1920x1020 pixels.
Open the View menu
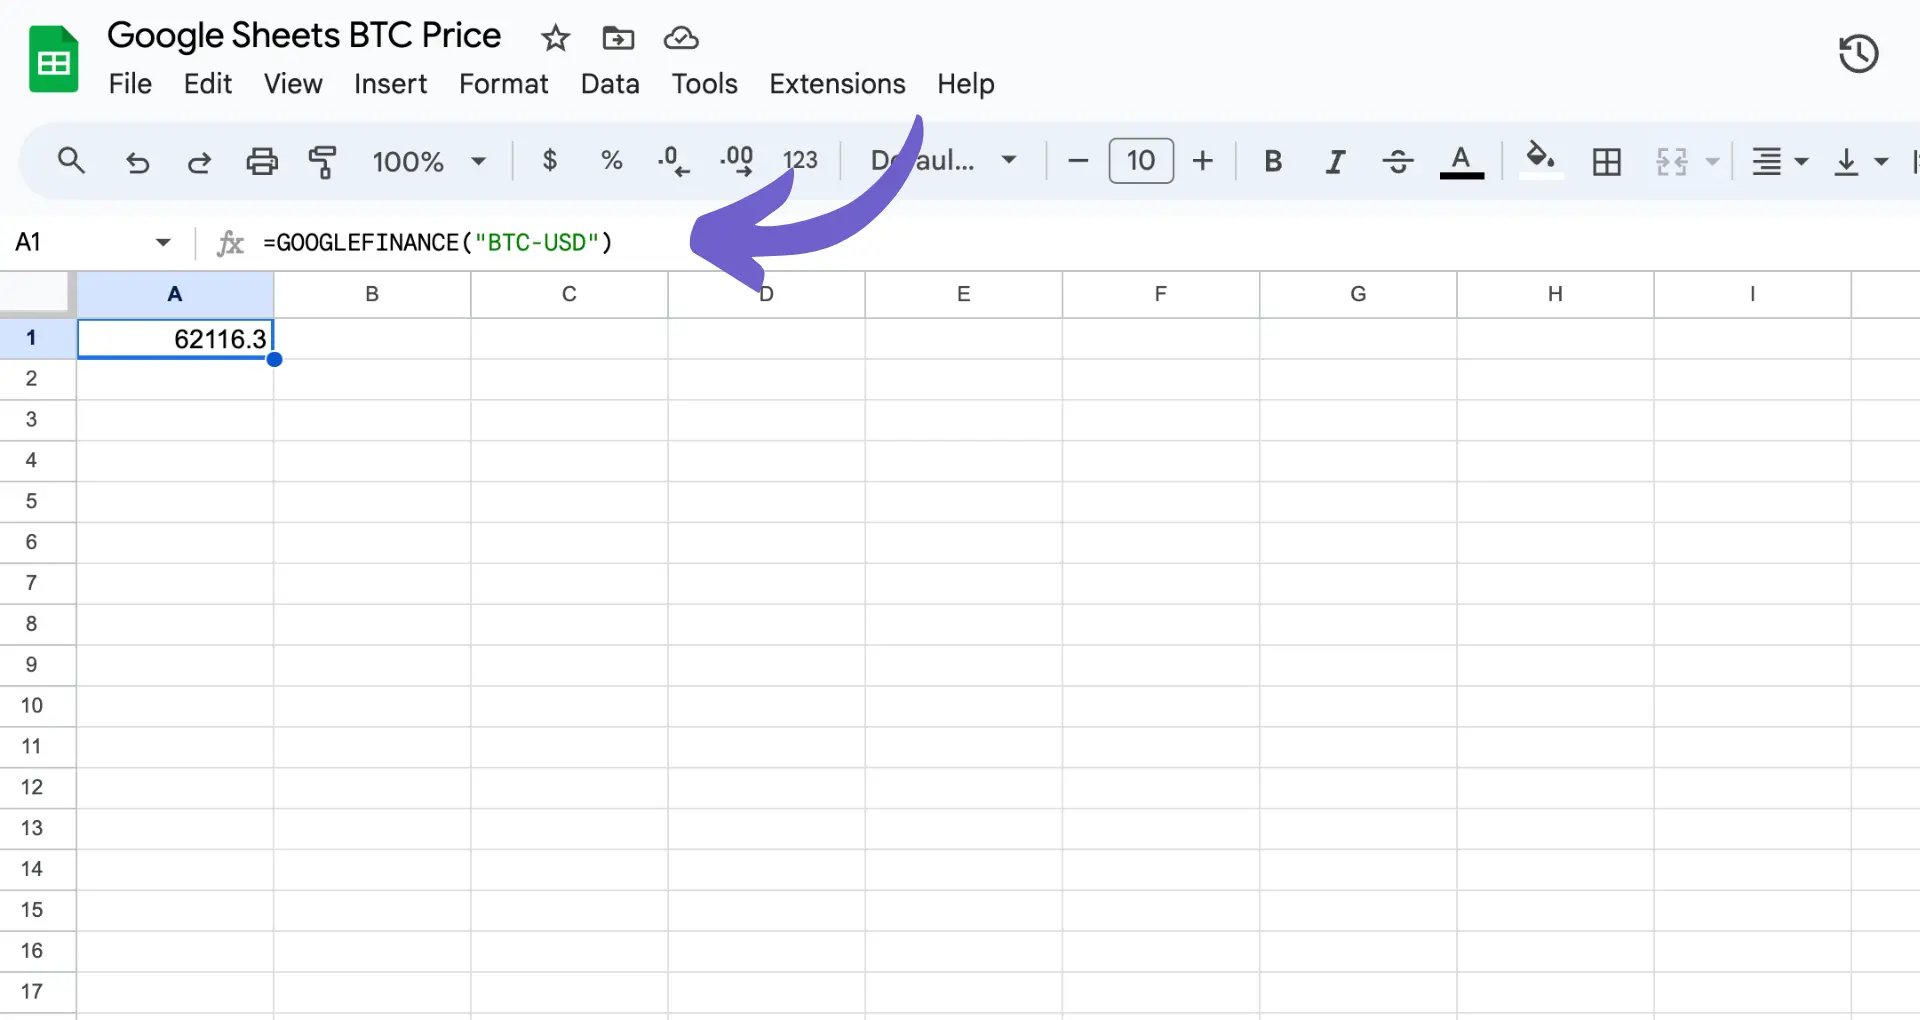[293, 84]
